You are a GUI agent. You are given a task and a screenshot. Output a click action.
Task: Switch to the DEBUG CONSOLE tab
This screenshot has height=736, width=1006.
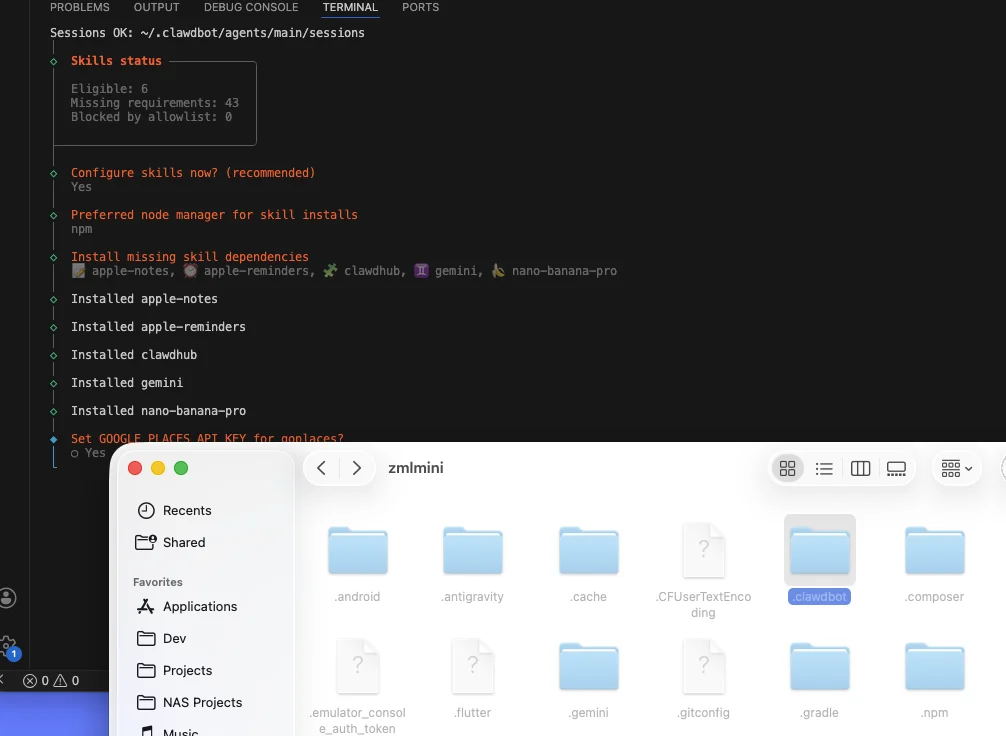click(251, 7)
